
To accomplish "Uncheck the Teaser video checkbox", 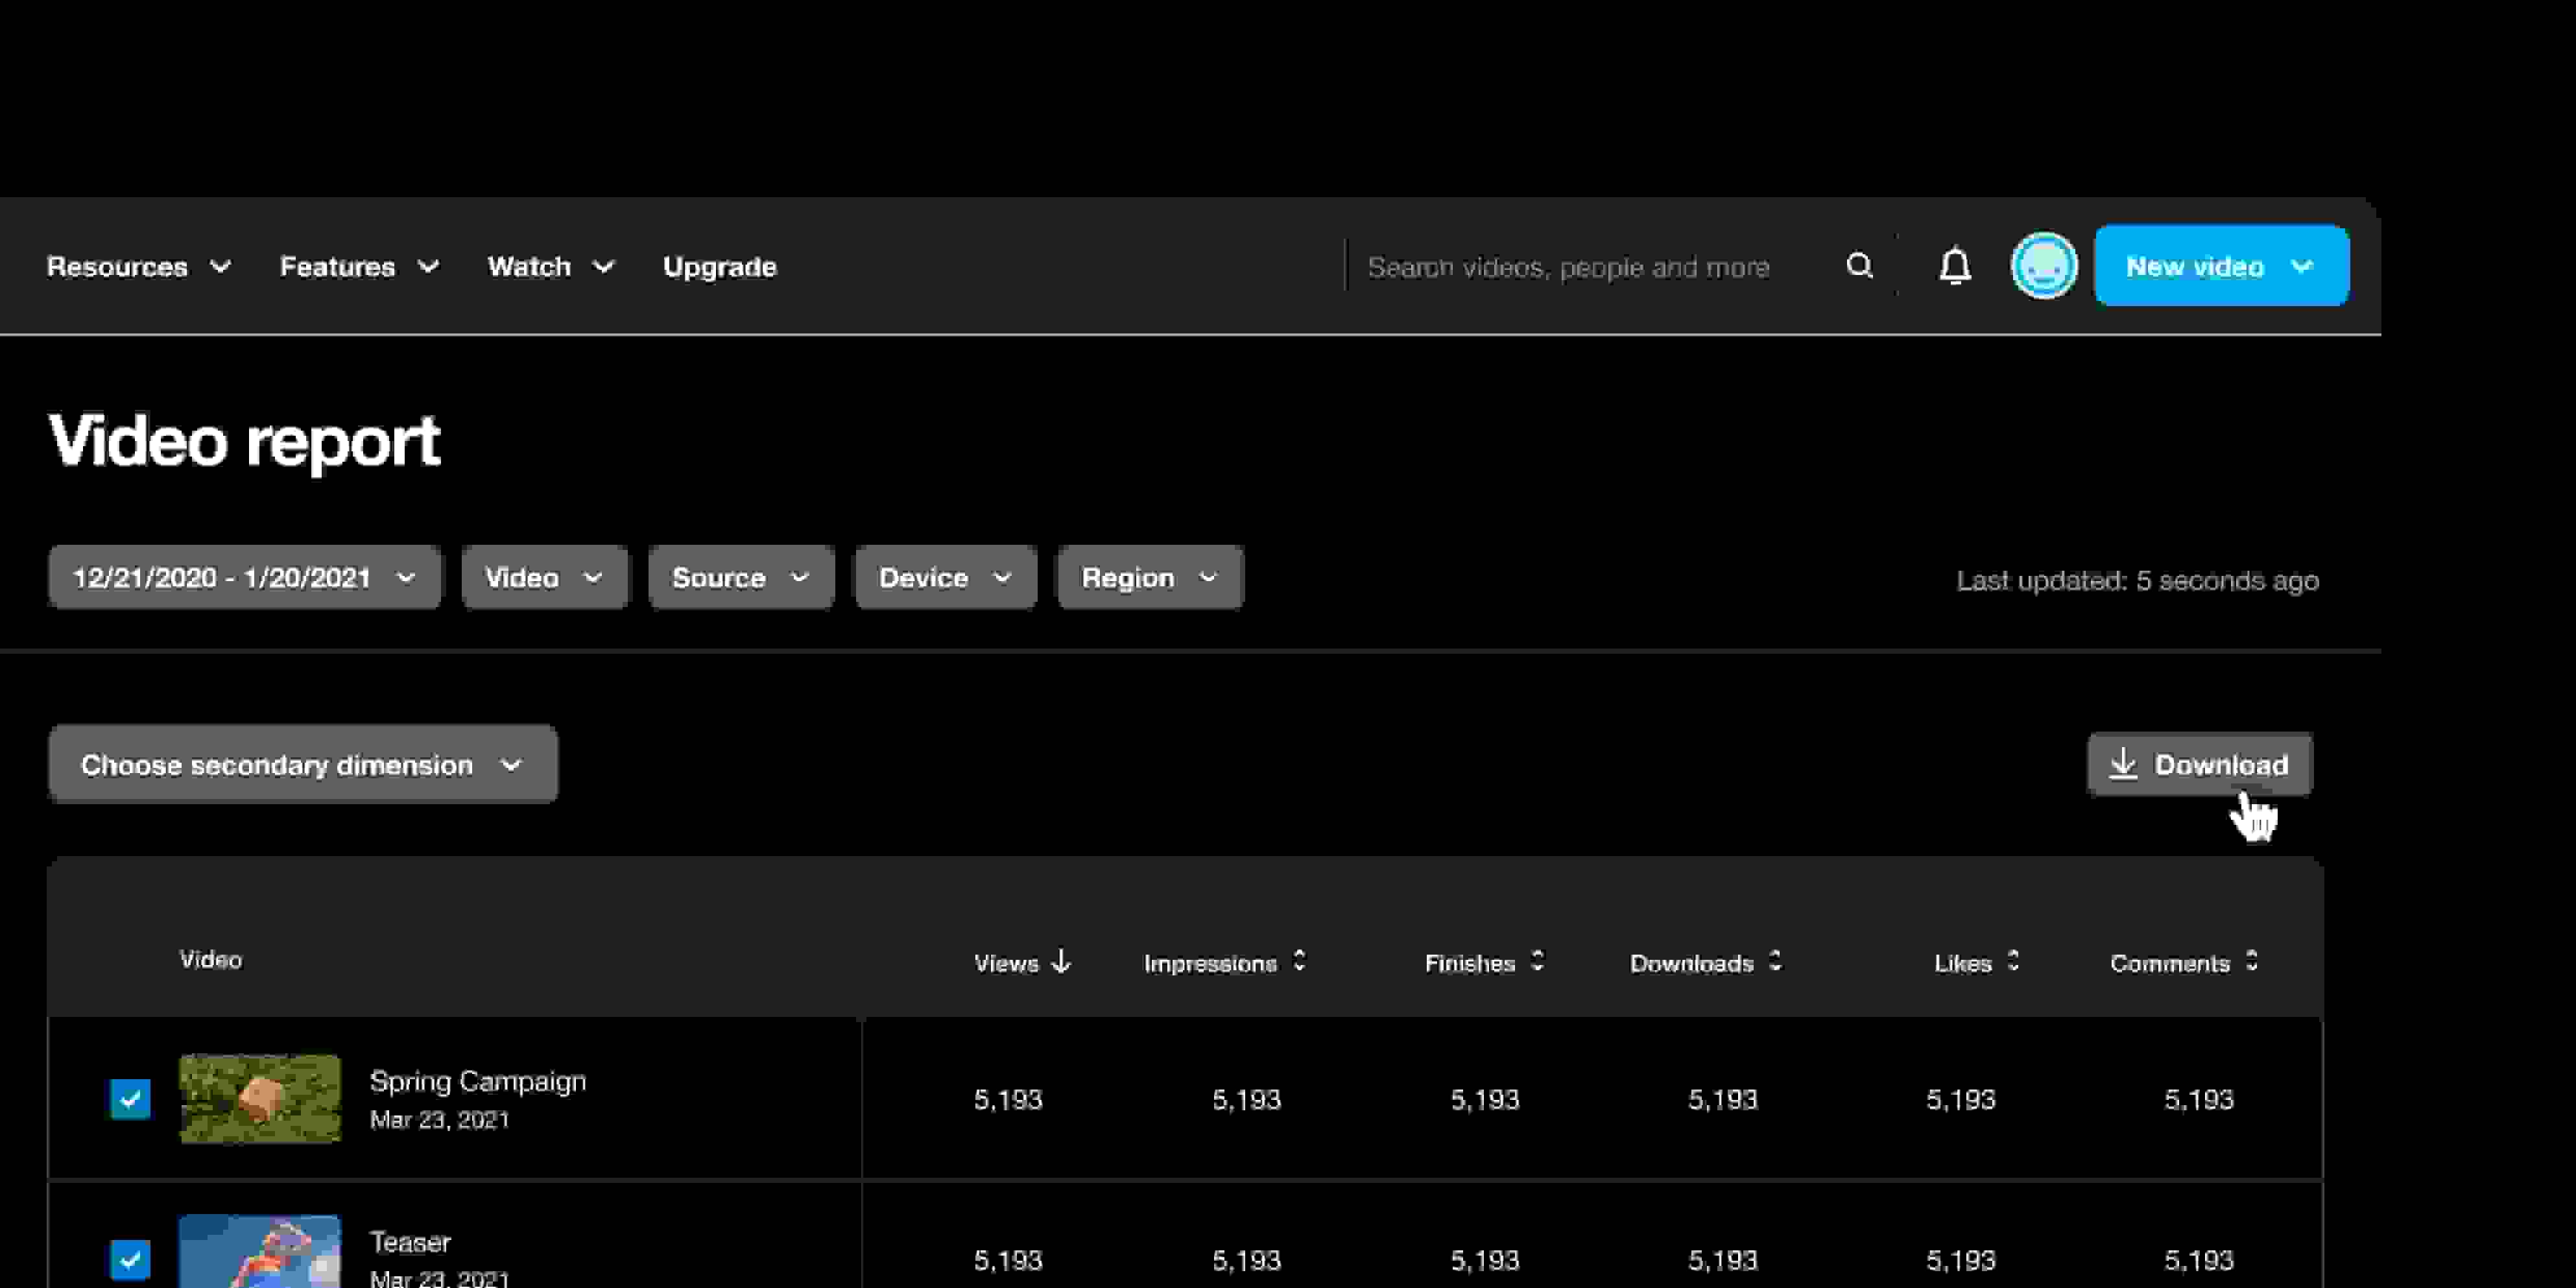I will pyautogui.click(x=130, y=1259).
